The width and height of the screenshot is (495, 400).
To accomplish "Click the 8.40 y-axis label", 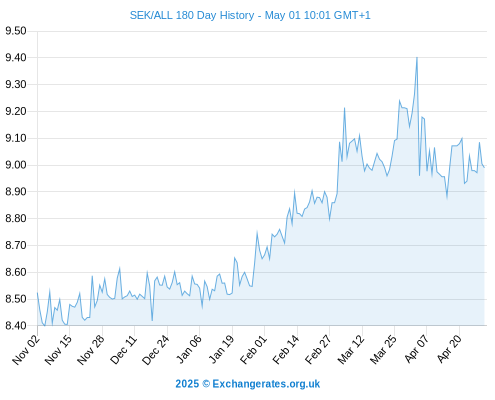I will click(x=16, y=326).
